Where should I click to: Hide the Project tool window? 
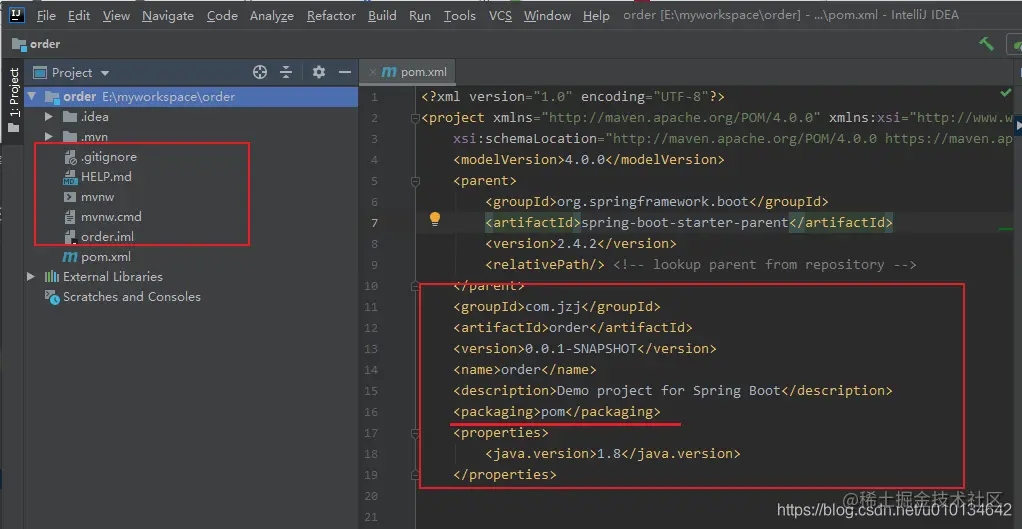[x=345, y=72]
